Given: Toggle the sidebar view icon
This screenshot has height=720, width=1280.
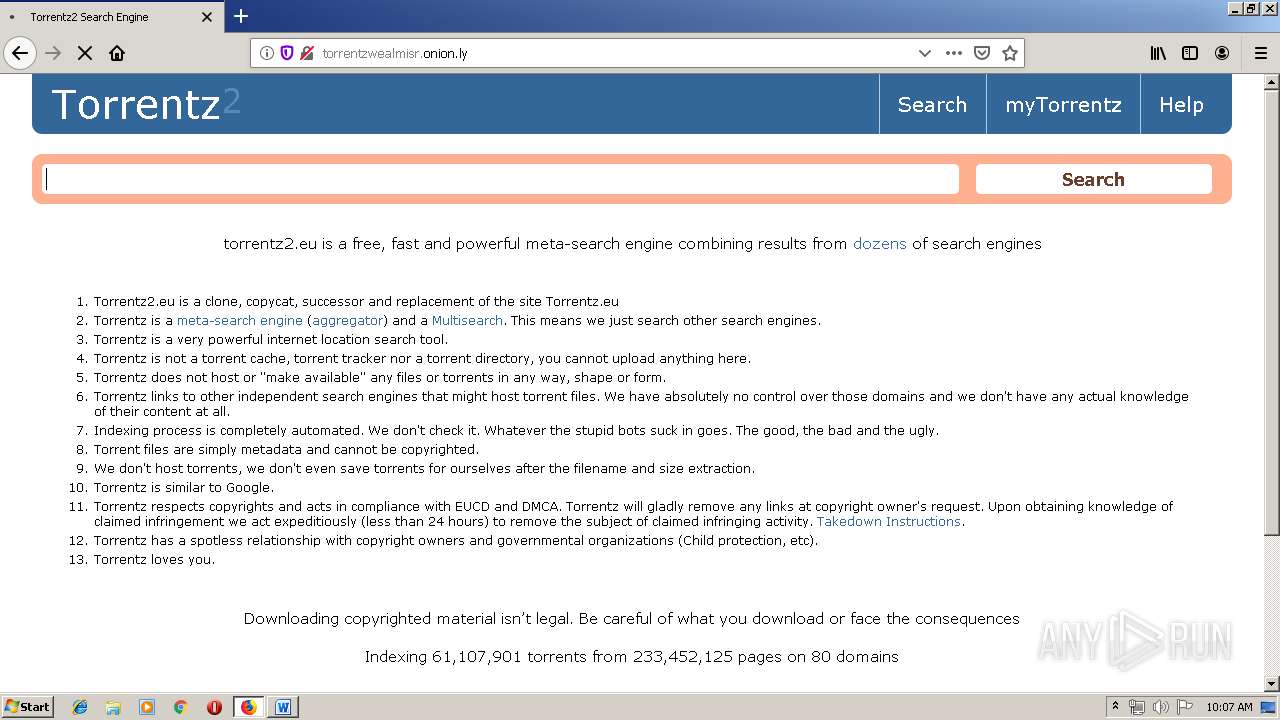Looking at the screenshot, I should (1190, 53).
